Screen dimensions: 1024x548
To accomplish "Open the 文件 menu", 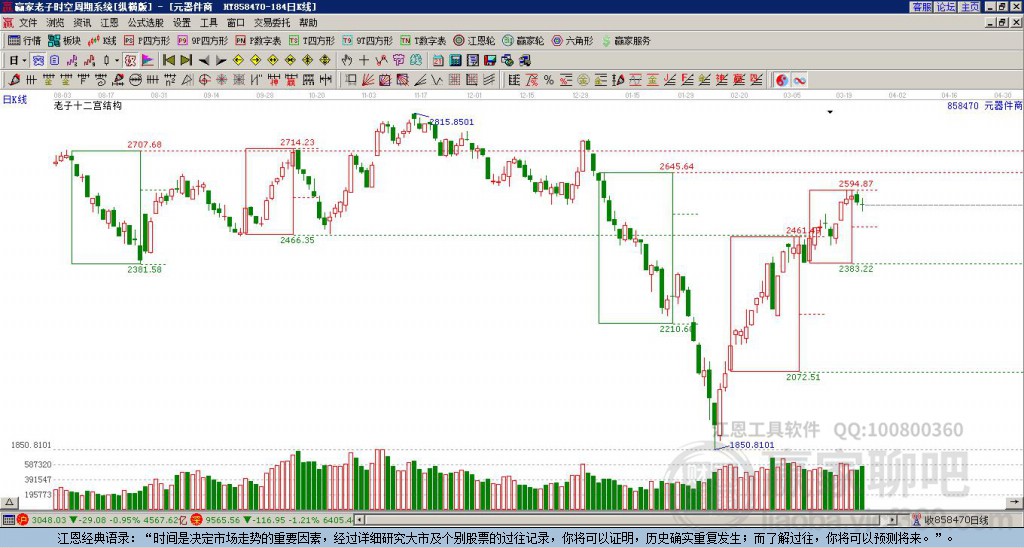I will pos(28,23).
